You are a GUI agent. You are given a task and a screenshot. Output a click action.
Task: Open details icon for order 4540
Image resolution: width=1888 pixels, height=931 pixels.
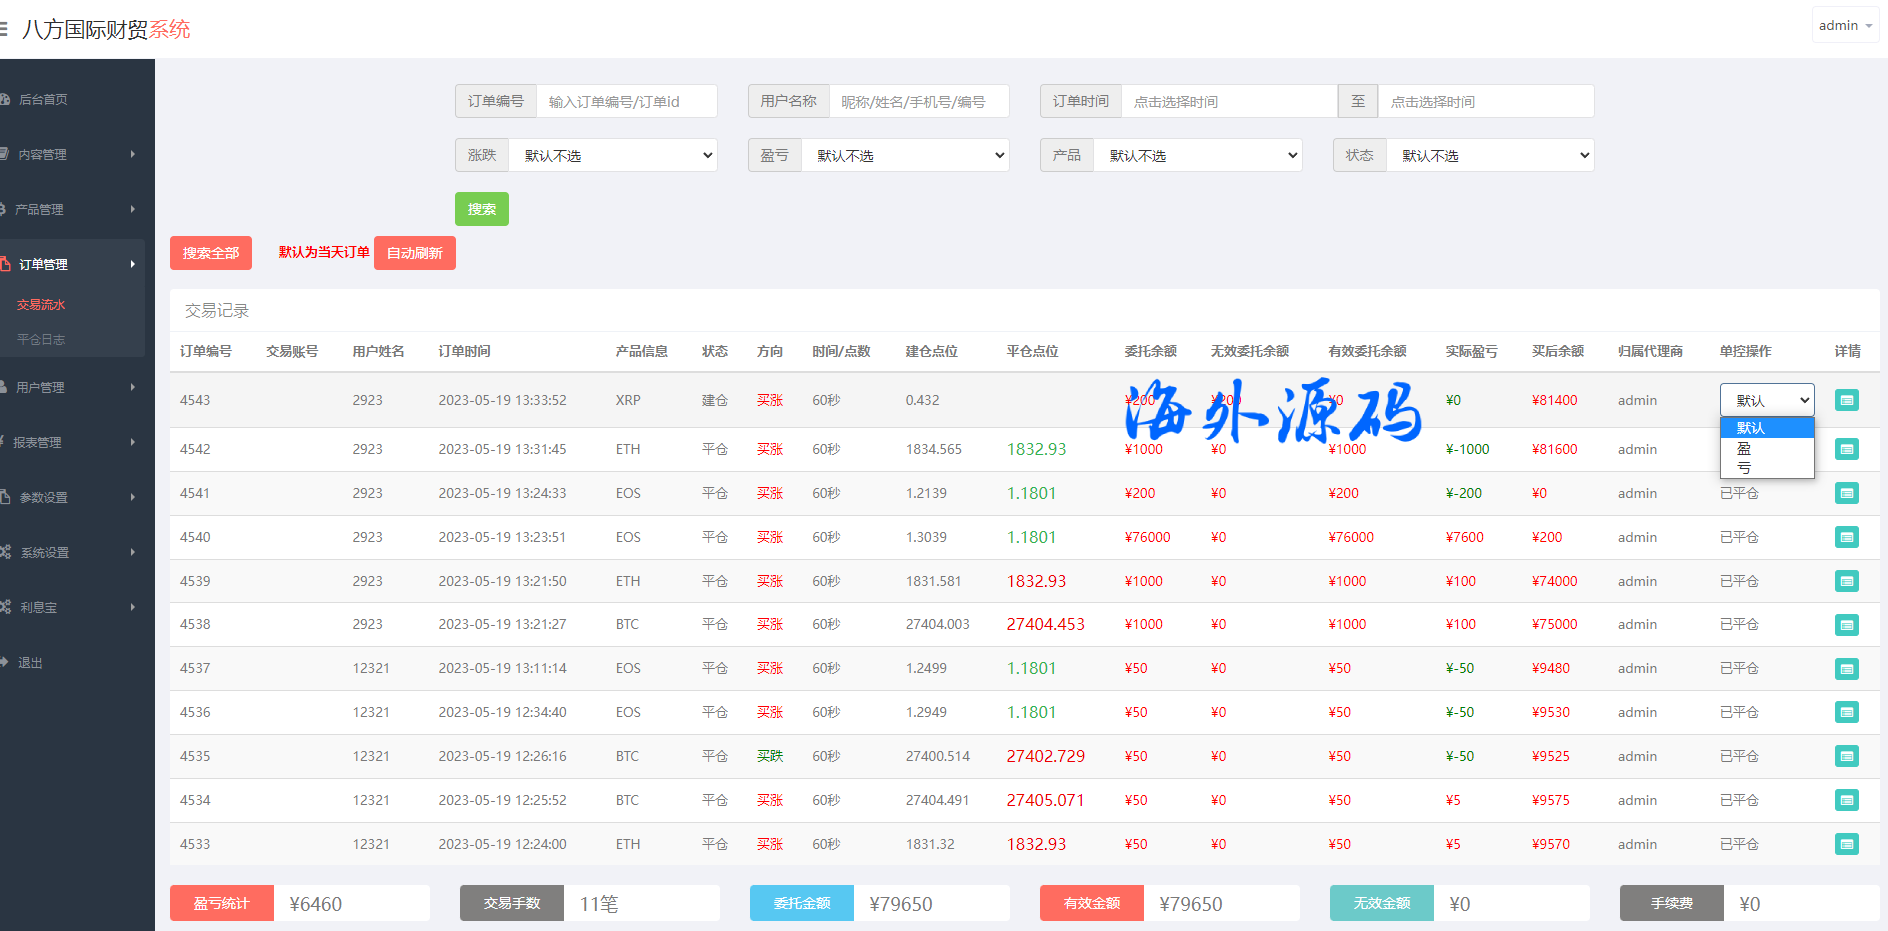pyautogui.click(x=1846, y=537)
